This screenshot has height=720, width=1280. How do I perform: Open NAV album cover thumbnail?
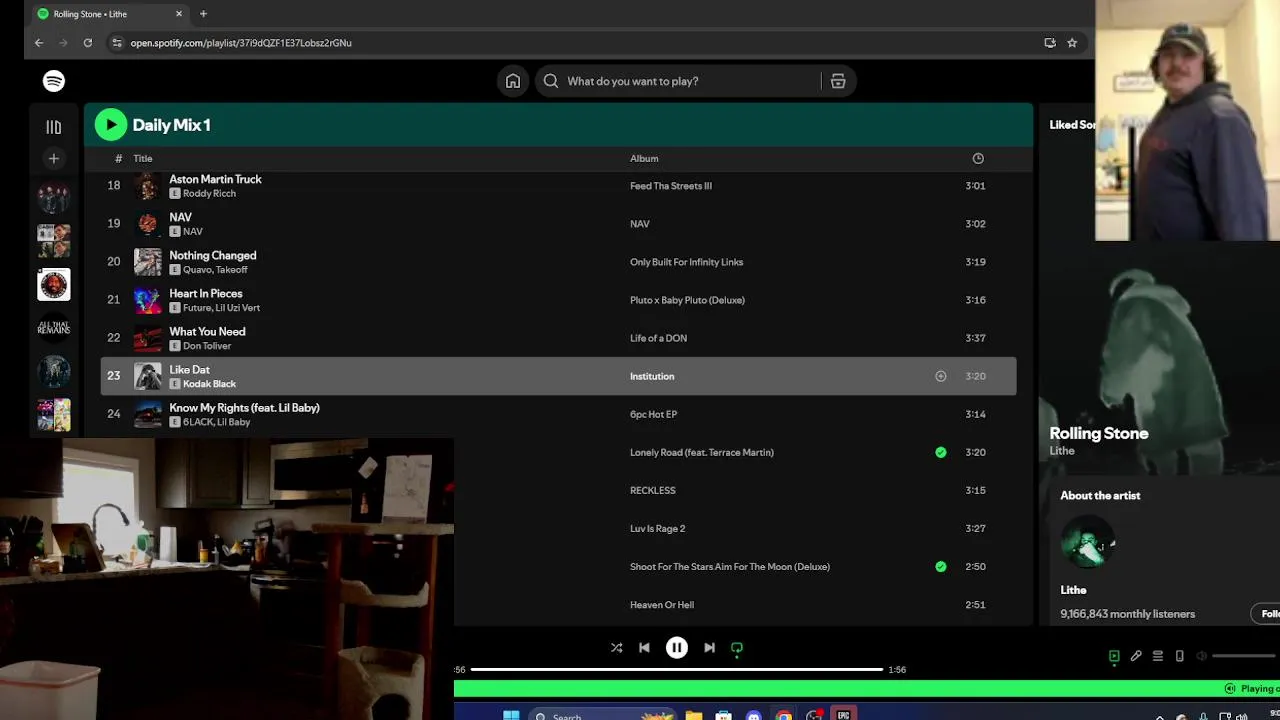click(148, 224)
